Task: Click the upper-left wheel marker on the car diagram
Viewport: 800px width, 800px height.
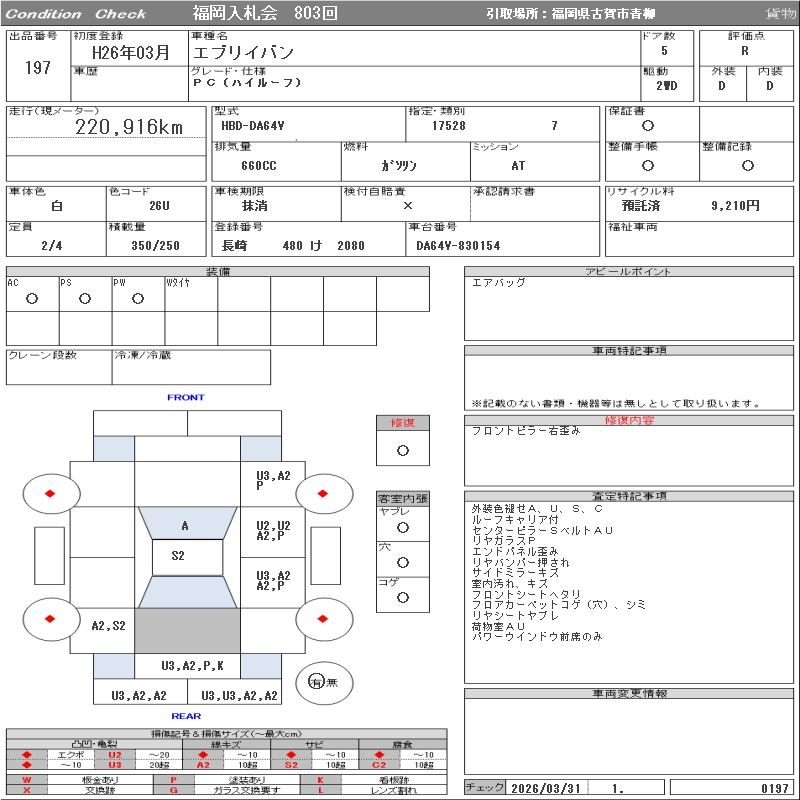Action: [50, 493]
